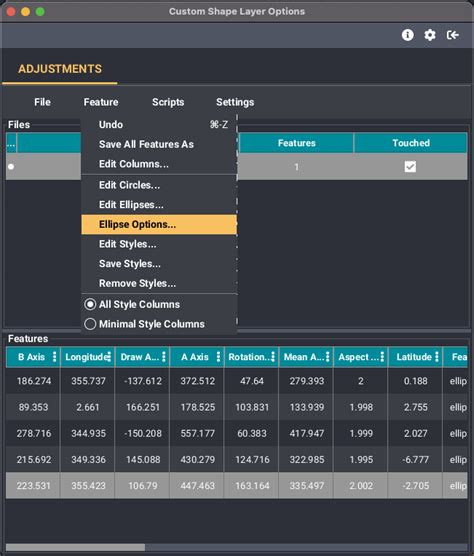Viewport: 474px width, 556px height.
Task: Switch to the ADJUSTMENTS tab
Action: click(x=60, y=69)
